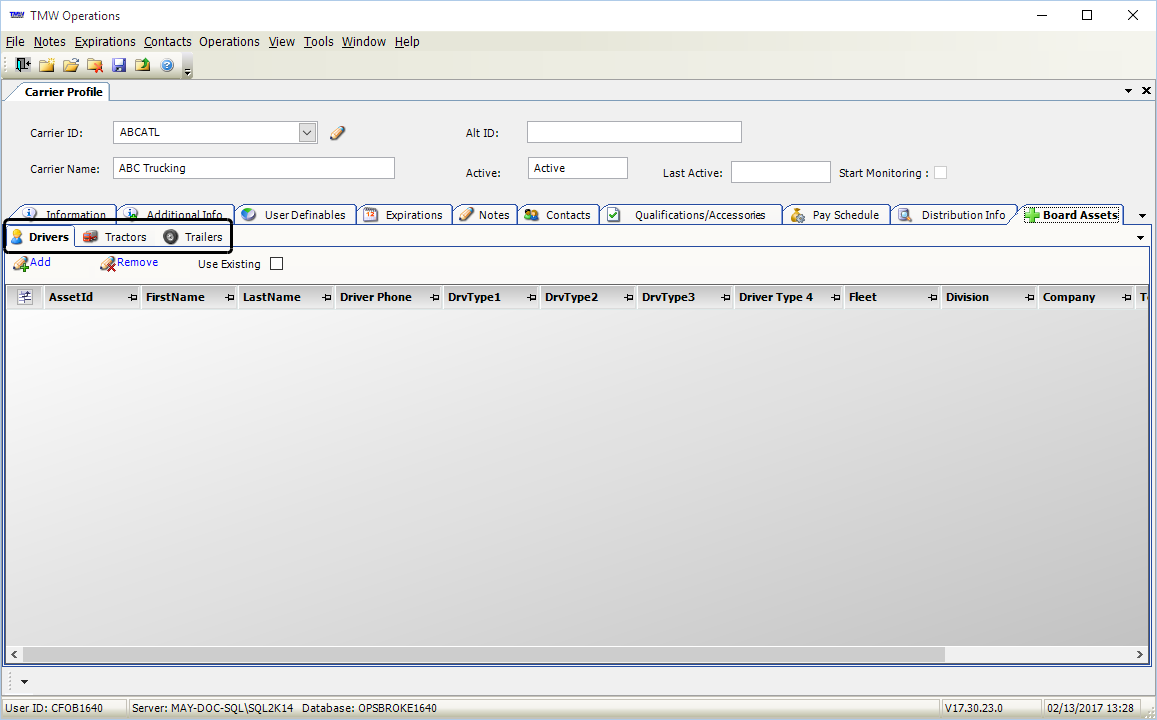Viewport: 1157px width, 720px height.
Task: Click the exit door toolbar icon
Action: coord(23,65)
